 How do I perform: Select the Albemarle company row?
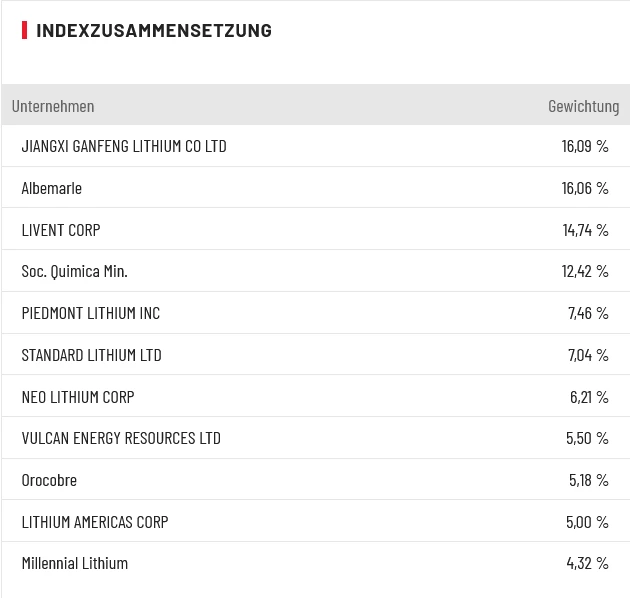click(52, 188)
